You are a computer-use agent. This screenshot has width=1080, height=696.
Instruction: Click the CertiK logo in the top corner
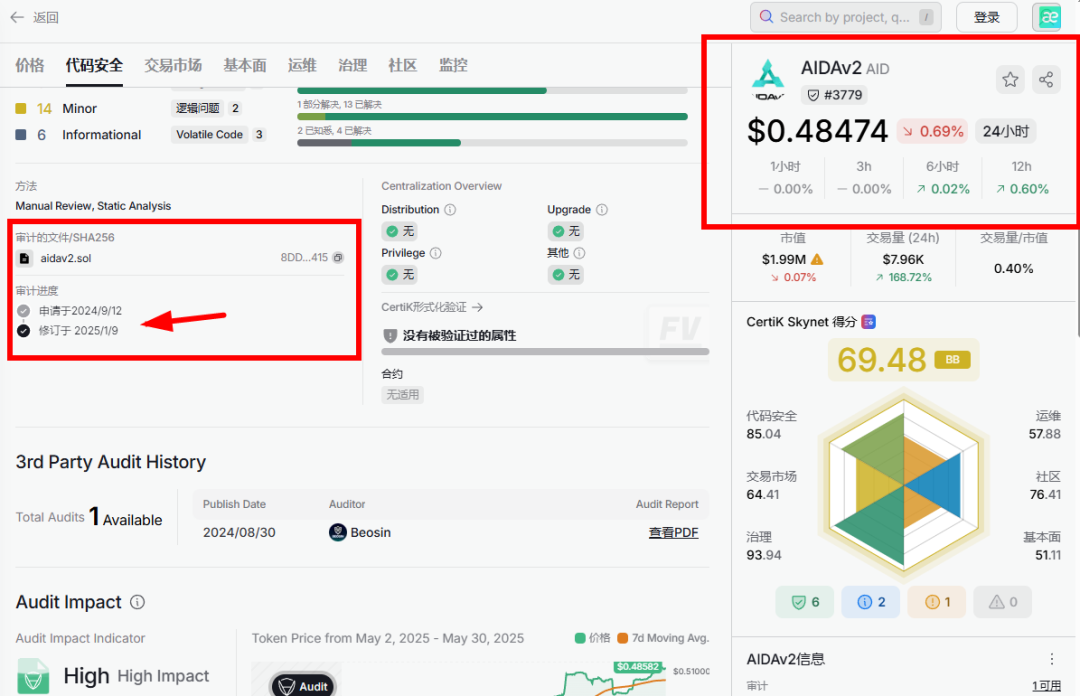point(1048,17)
